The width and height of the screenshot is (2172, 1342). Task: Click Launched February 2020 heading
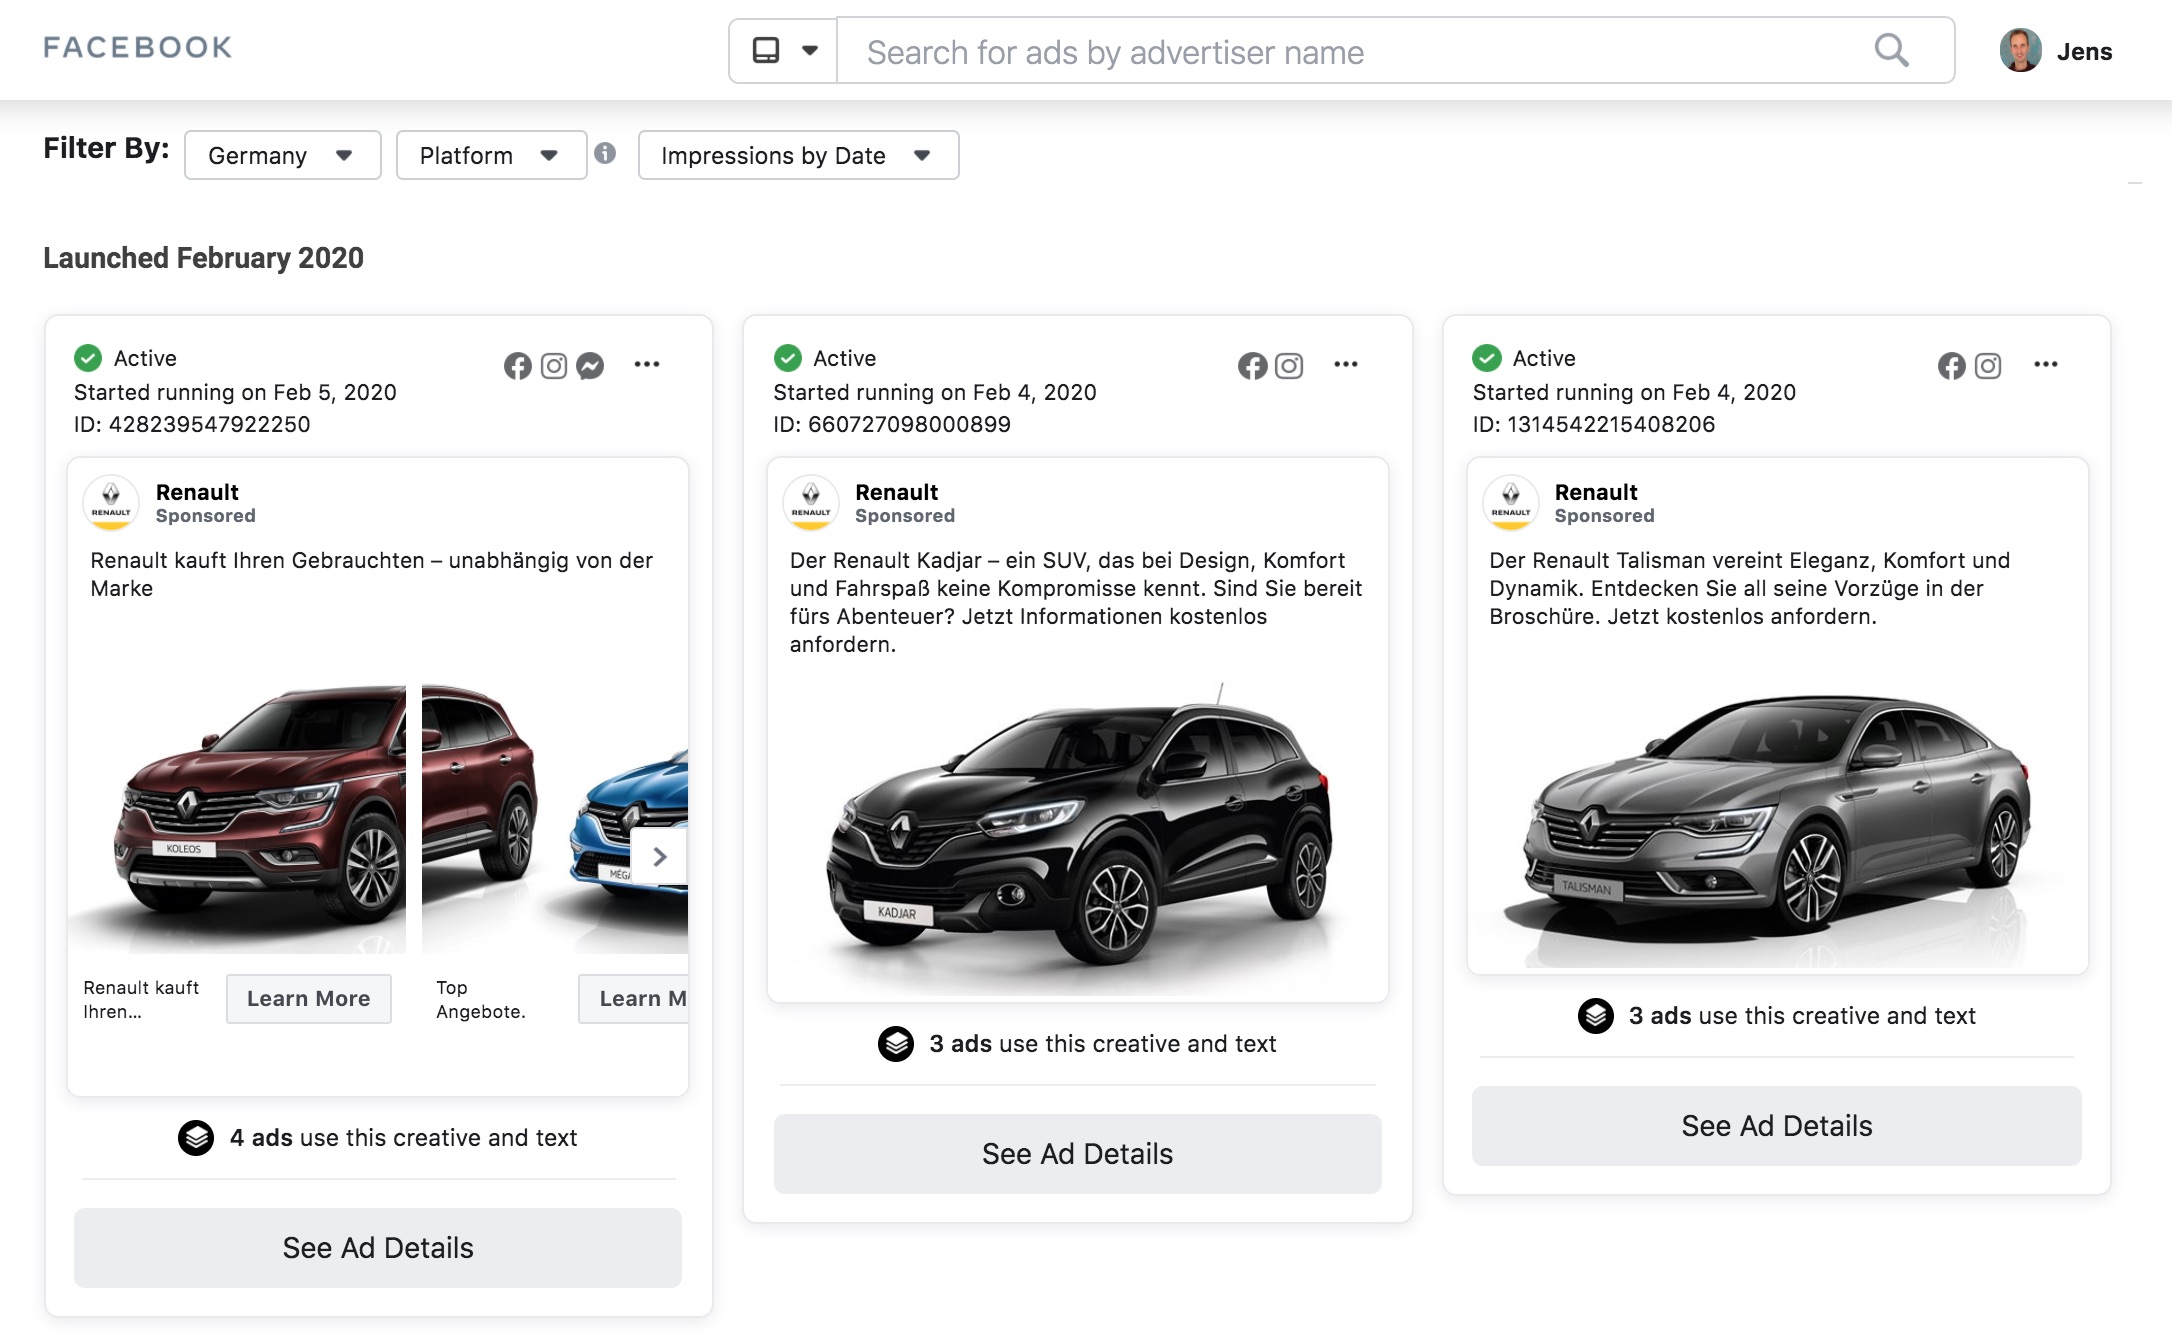pos(203,258)
